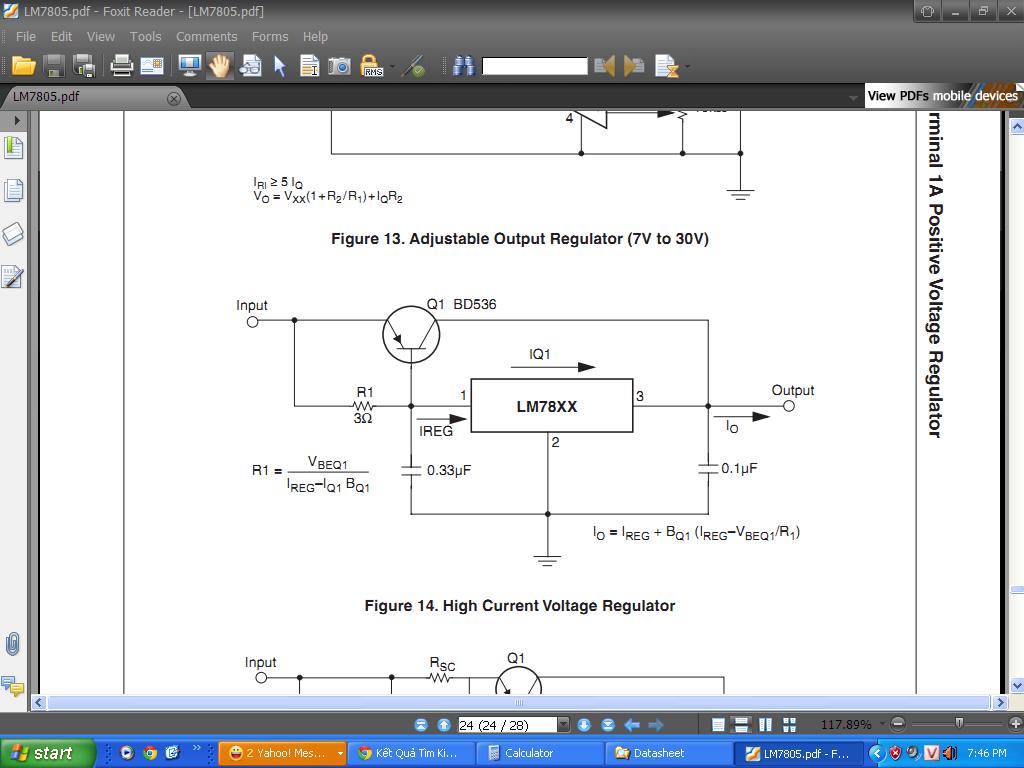The image size is (1024, 768).
Task: Go to the previous view using the left arrow
Action: coord(632,725)
